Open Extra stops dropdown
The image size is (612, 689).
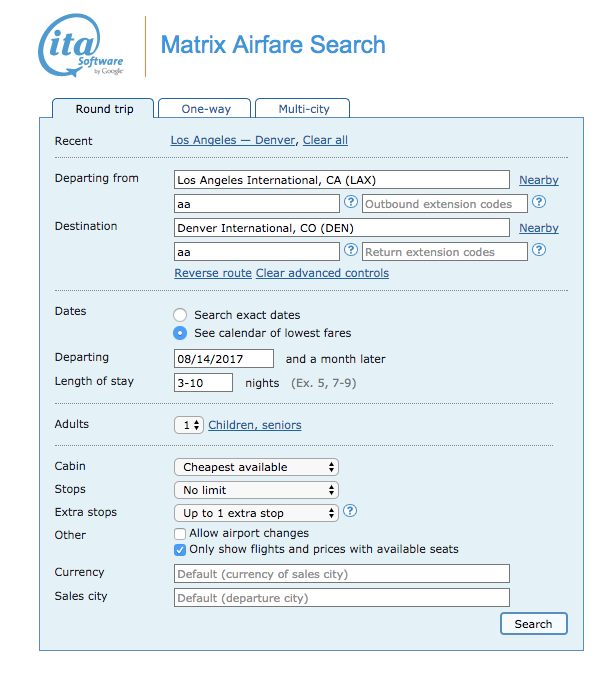(x=256, y=513)
